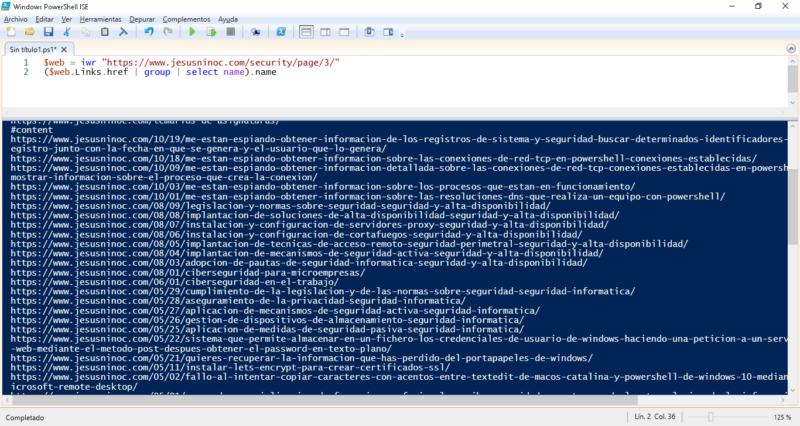This screenshot has height=426, width=800.
Task: Show script pane on the right layout
Action: point(326,32)
